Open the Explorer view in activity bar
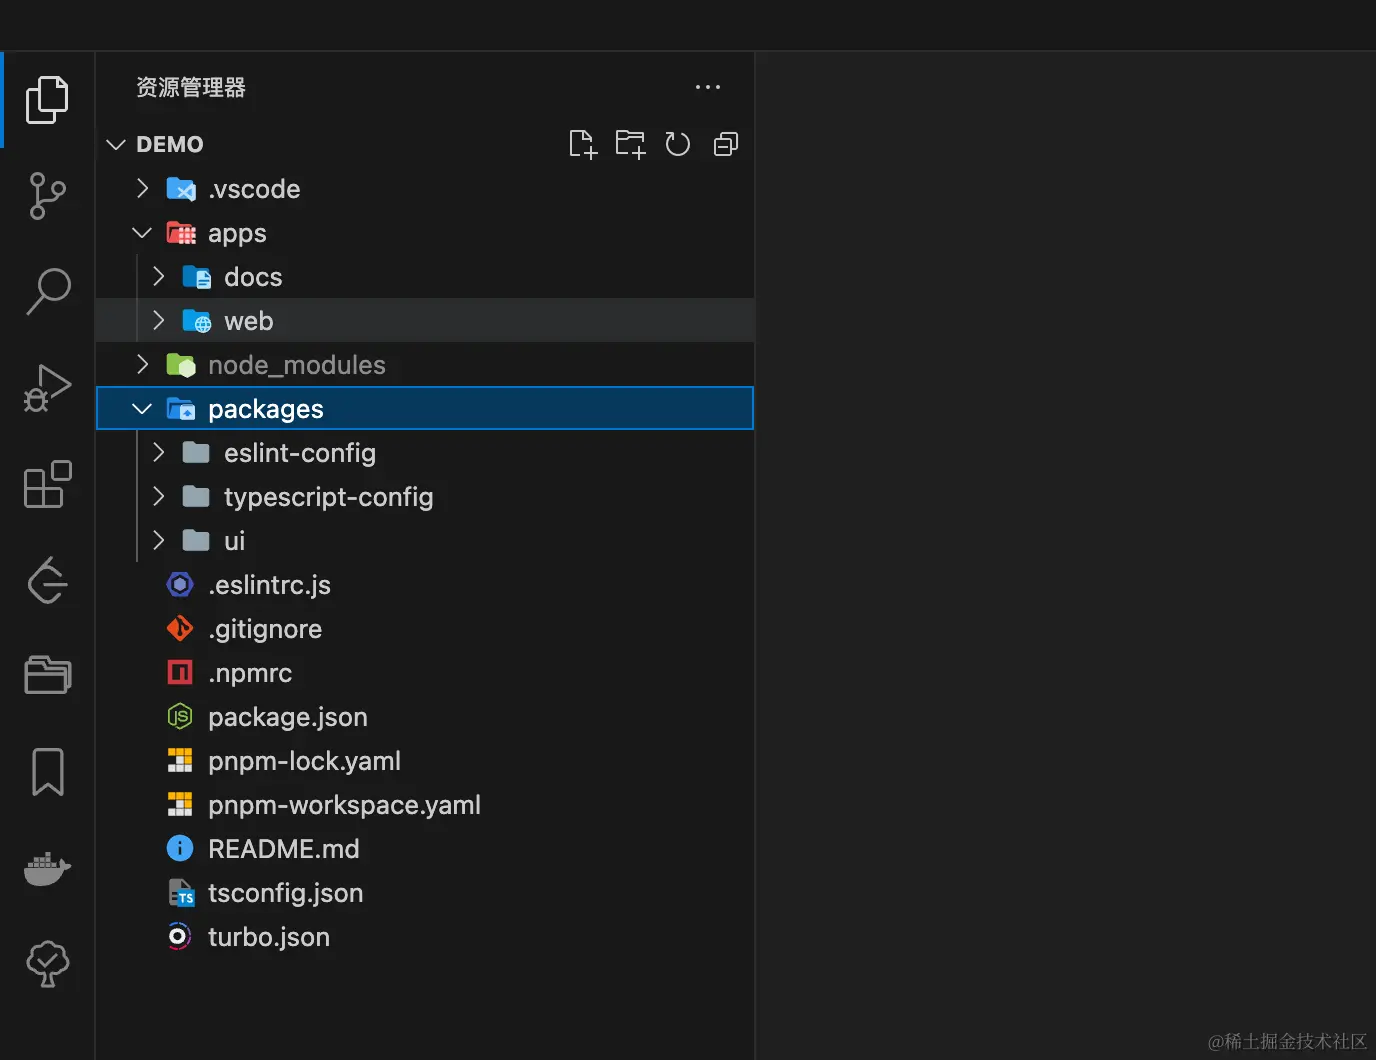 (47, 100)
